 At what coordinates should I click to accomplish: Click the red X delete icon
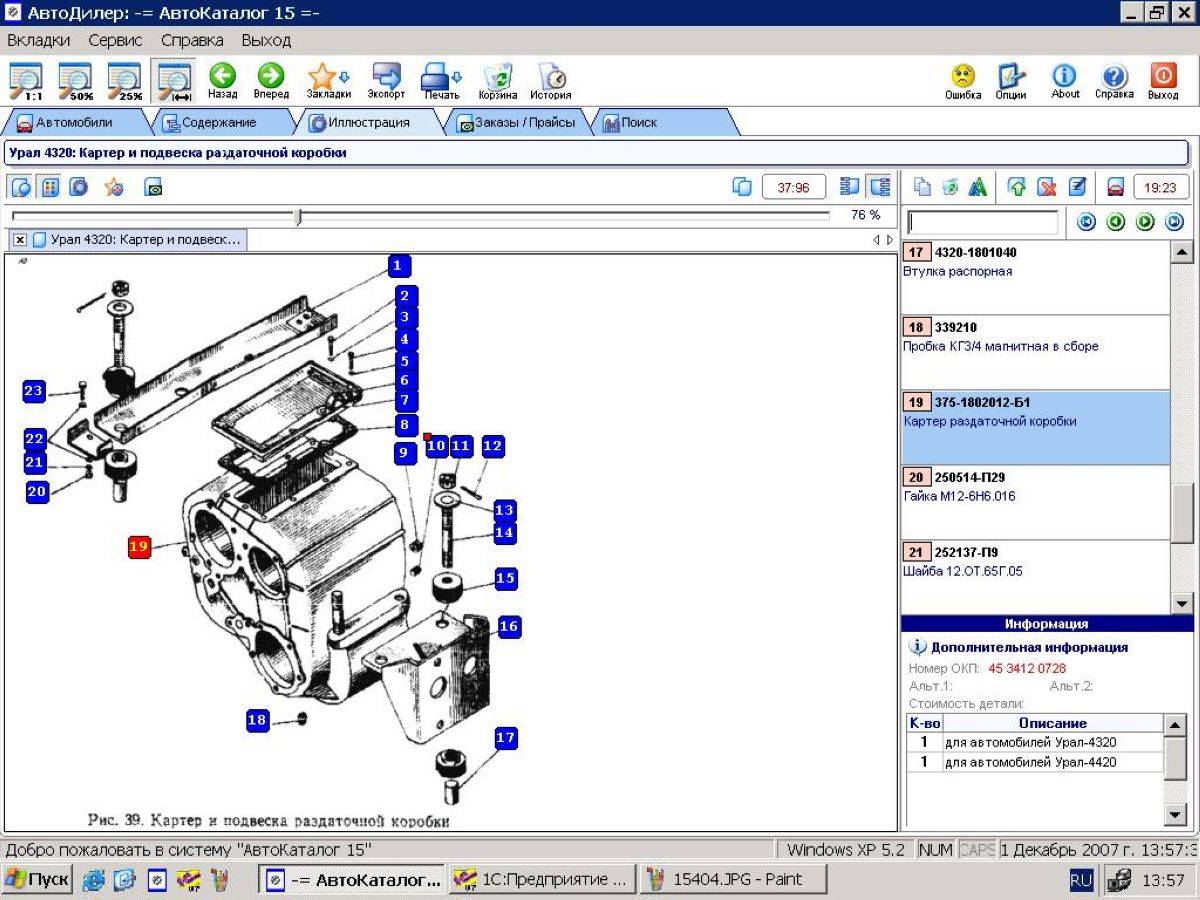1046,187
